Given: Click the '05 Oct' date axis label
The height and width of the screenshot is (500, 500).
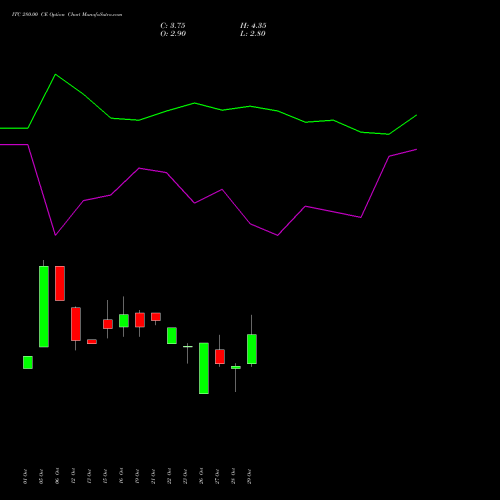Looking at the screenshot, I should pyautogui.click(x=41, y=476).
